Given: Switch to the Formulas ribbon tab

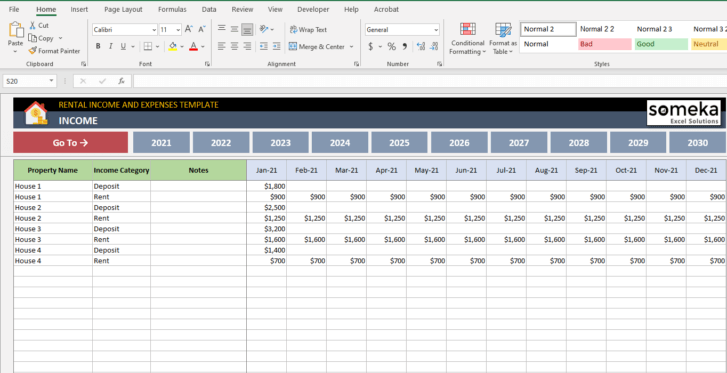Looking at the screenshot, I should tap(172, 9).
